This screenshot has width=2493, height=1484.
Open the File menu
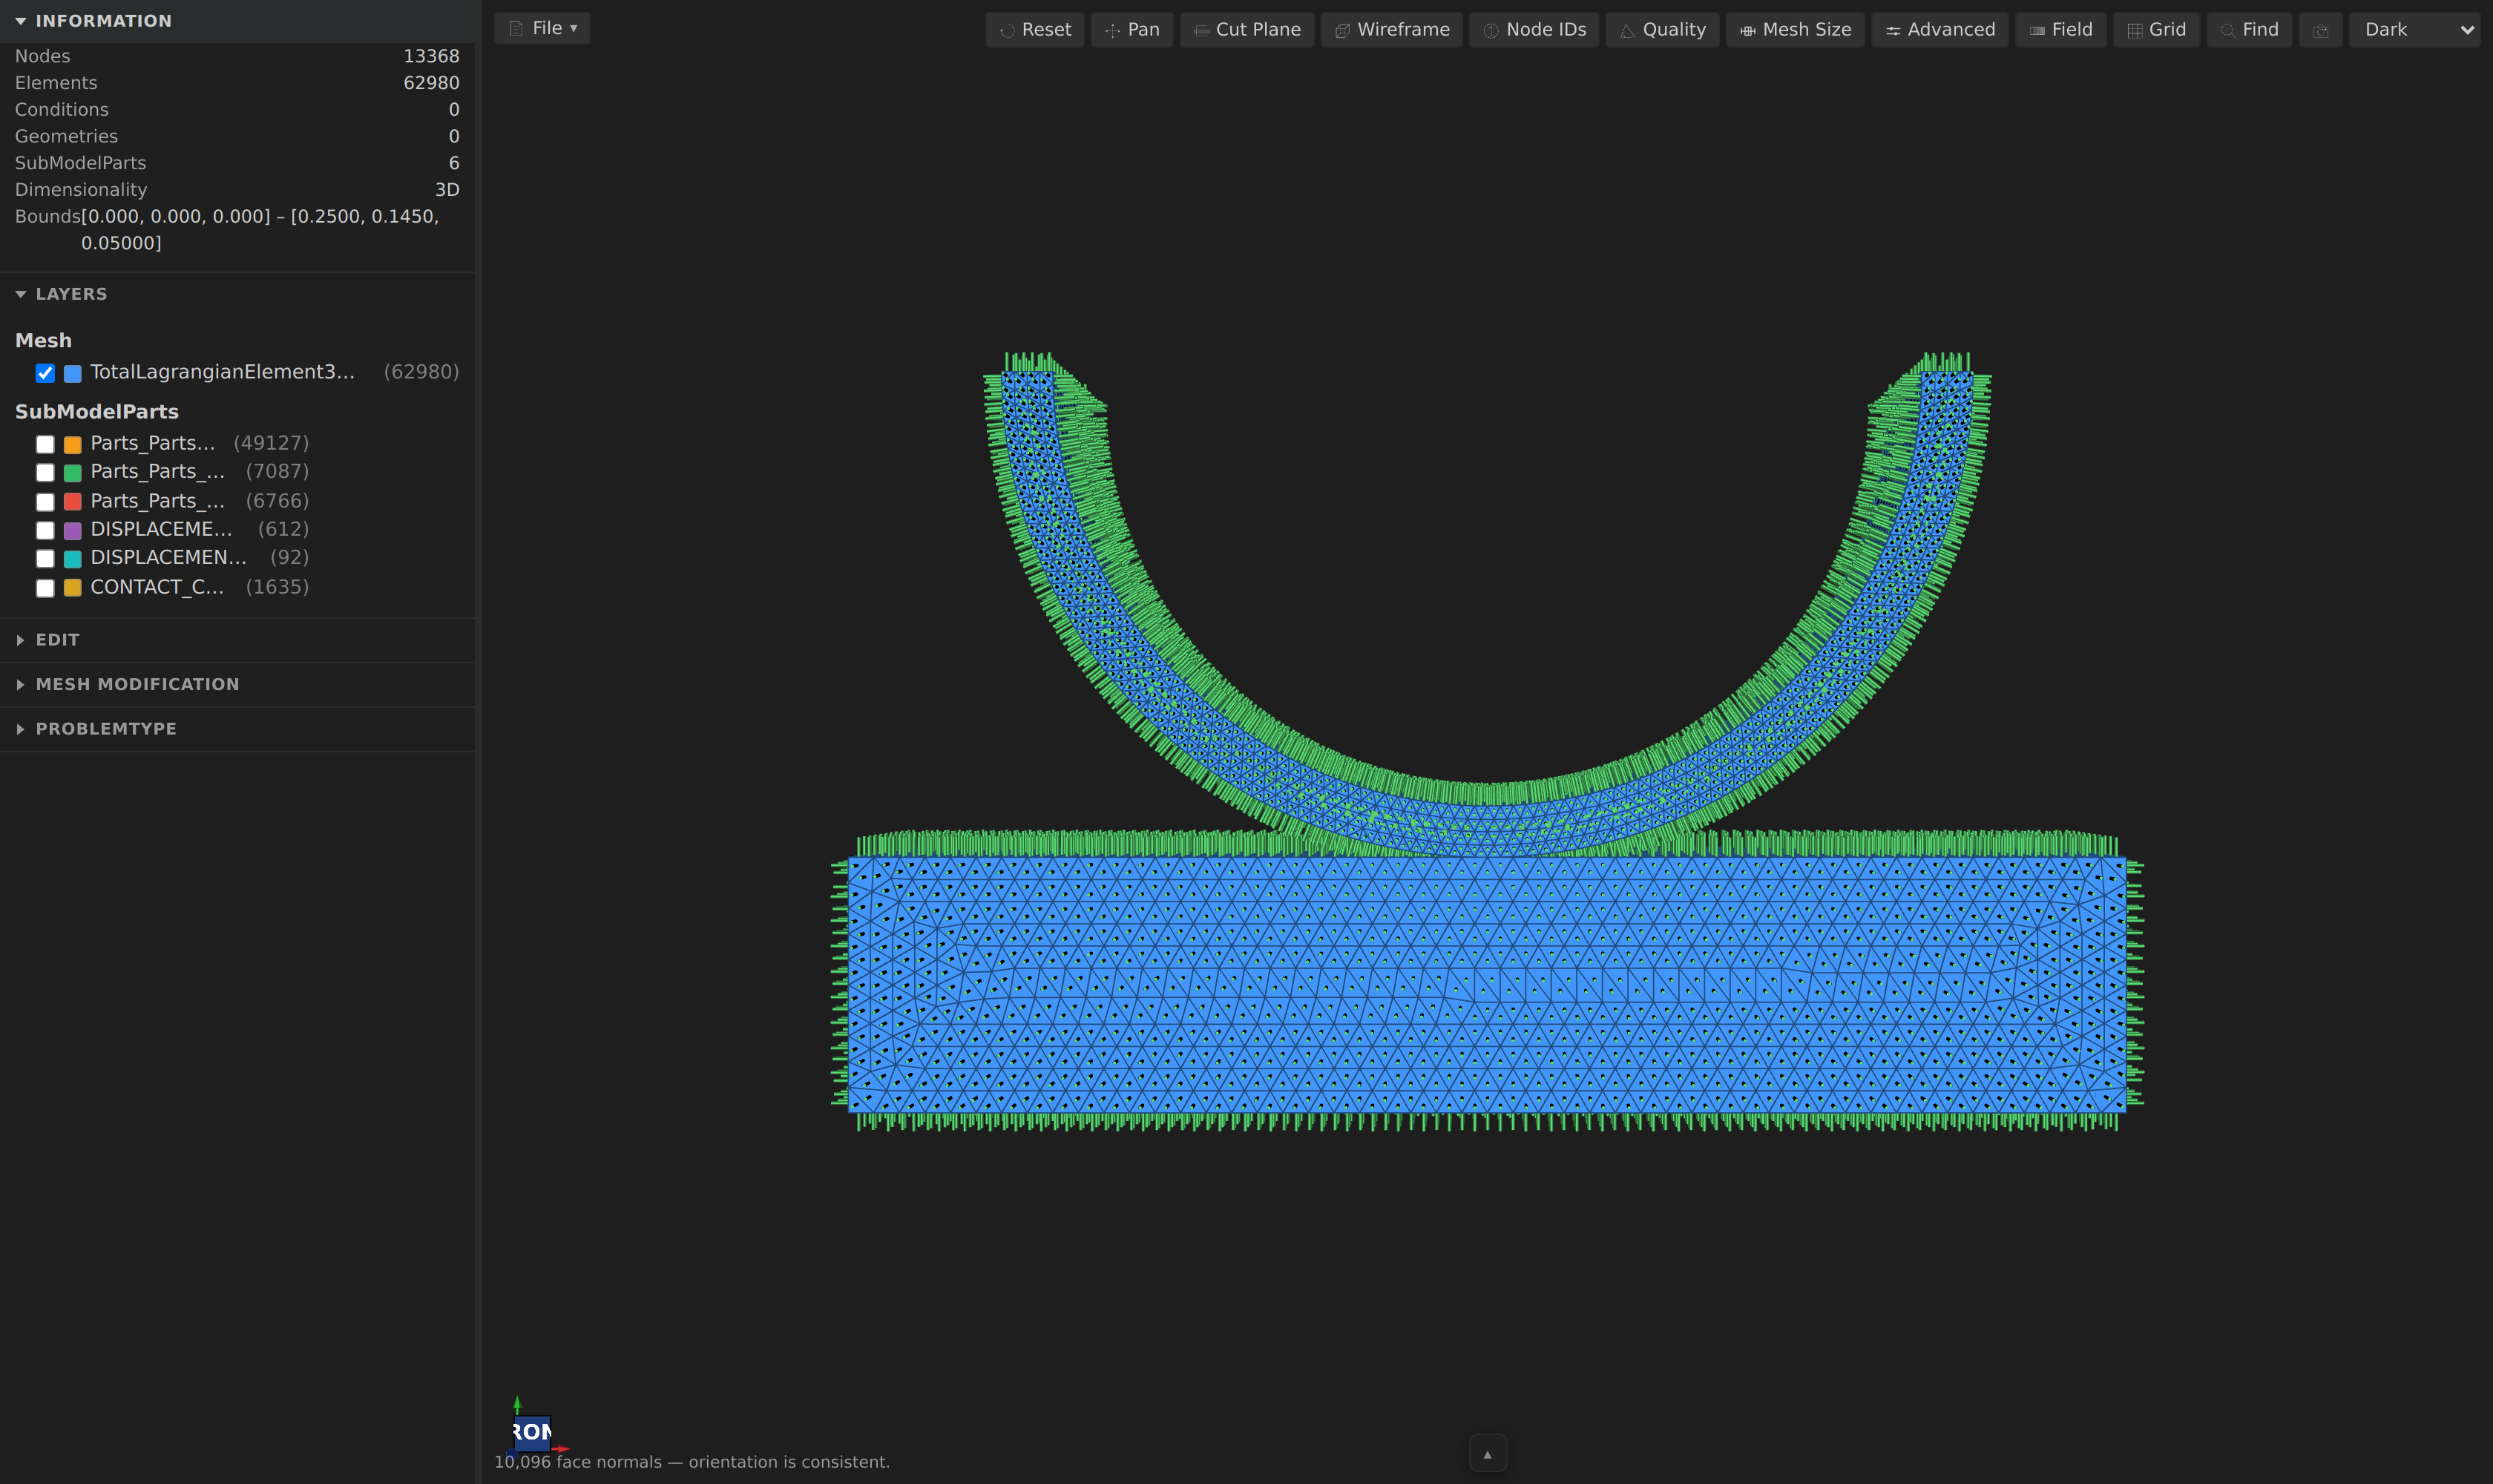point(542,28)
